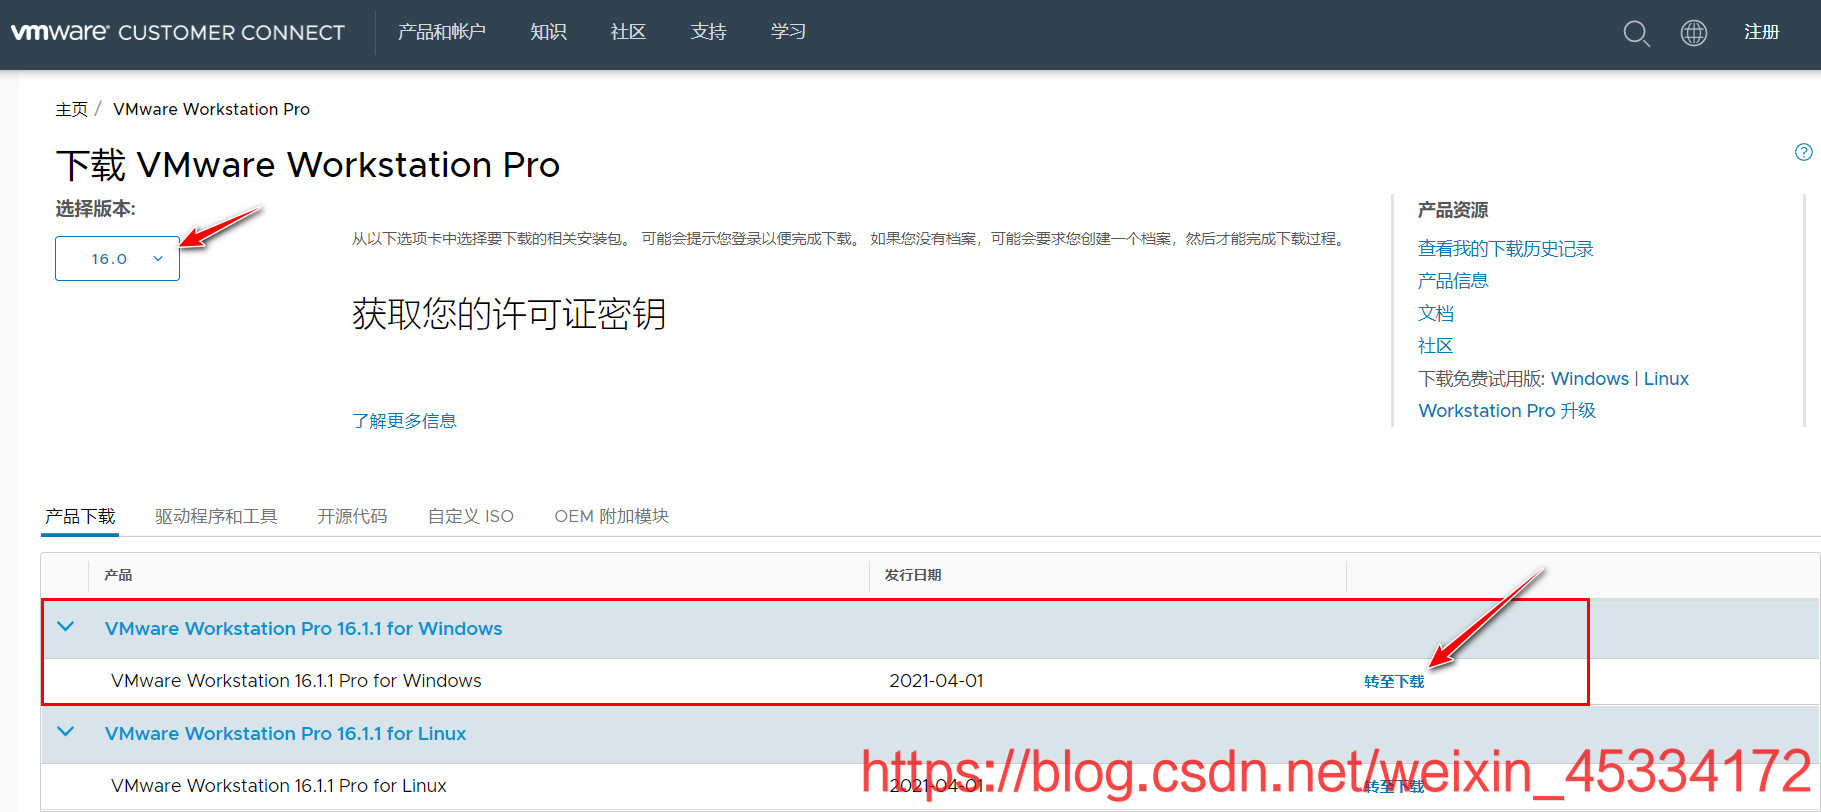Click the VMware Customer Connect logo

pos(178,32)
